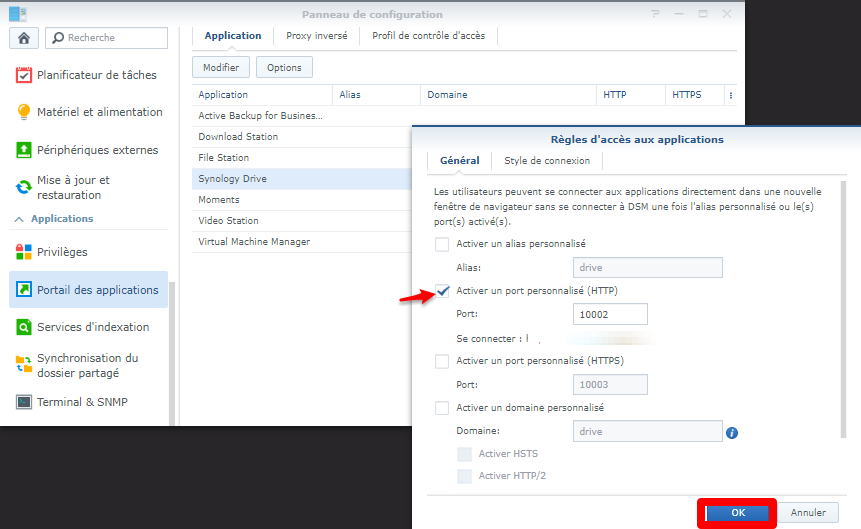Switch to Application tab
The height and width of the screenshot is (529, 861).
[233, 36]
